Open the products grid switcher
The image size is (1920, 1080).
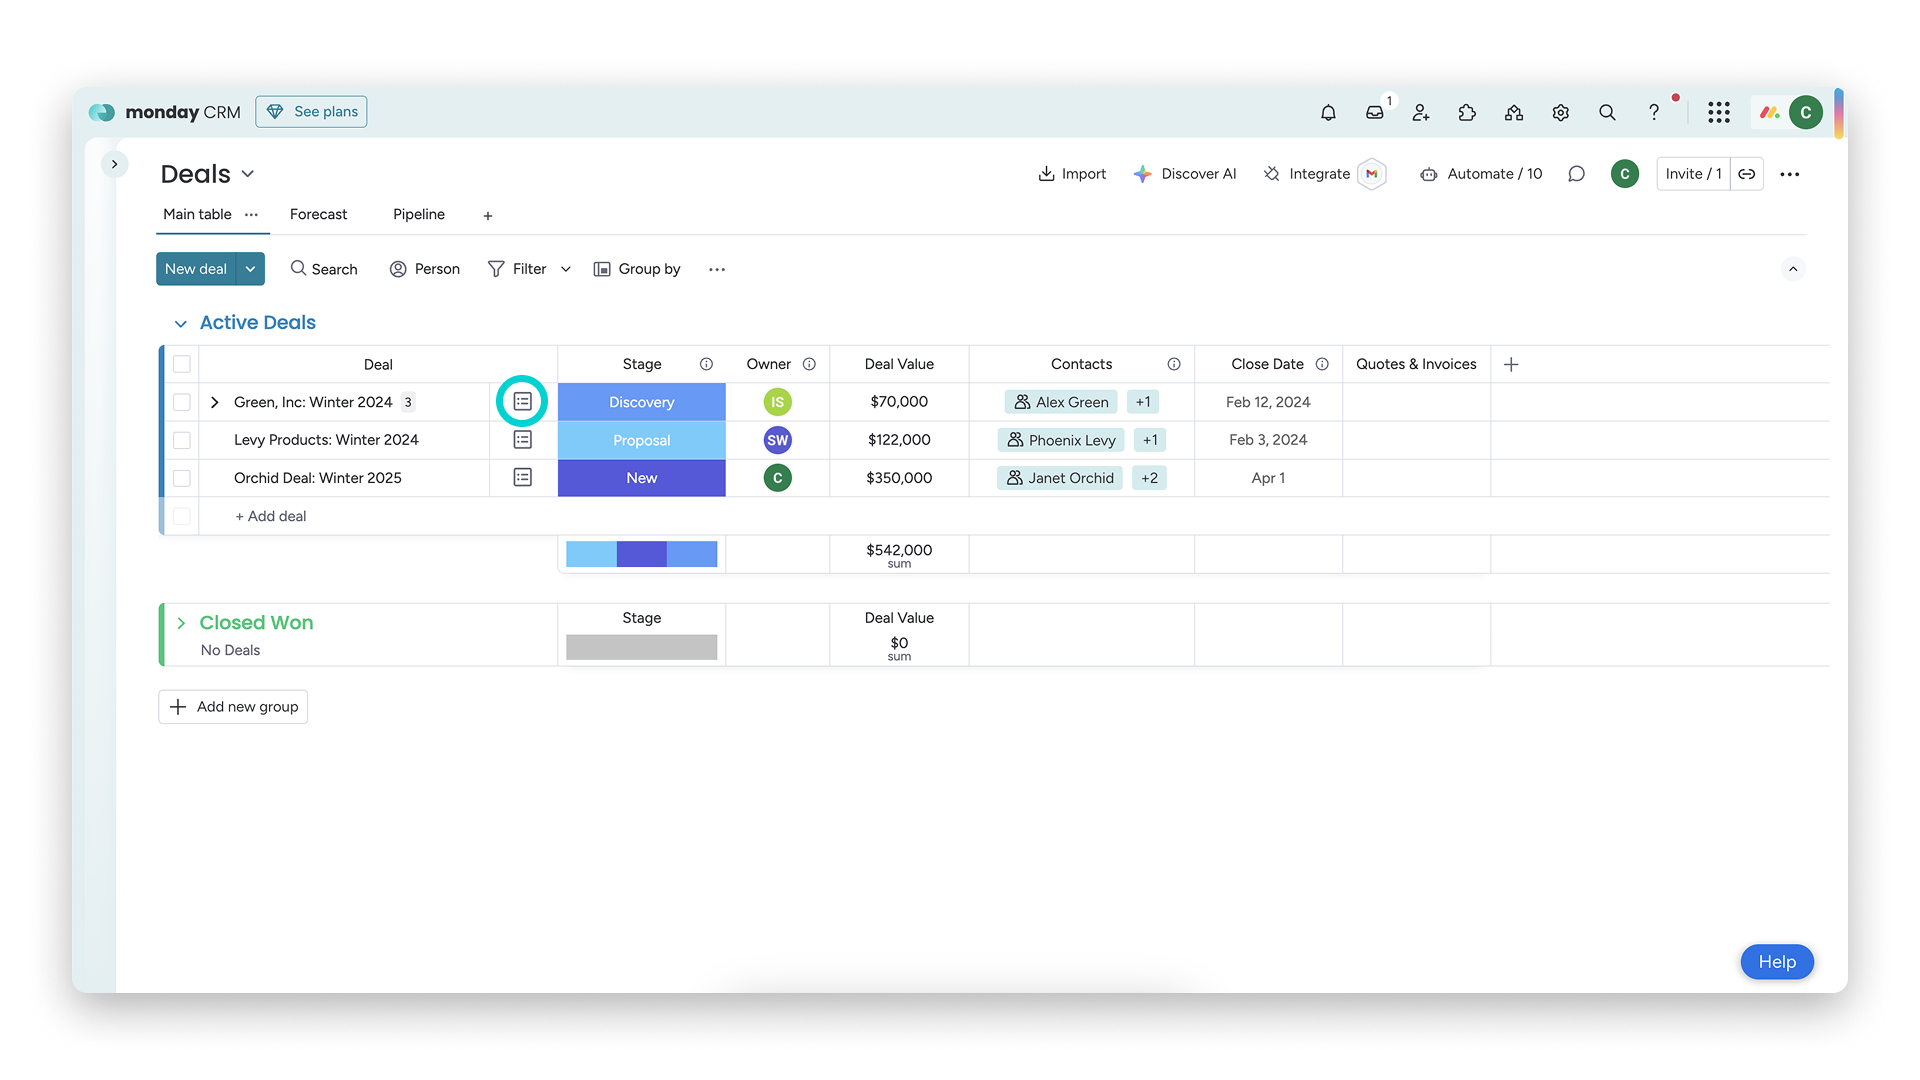click(x=1719, y=113)
